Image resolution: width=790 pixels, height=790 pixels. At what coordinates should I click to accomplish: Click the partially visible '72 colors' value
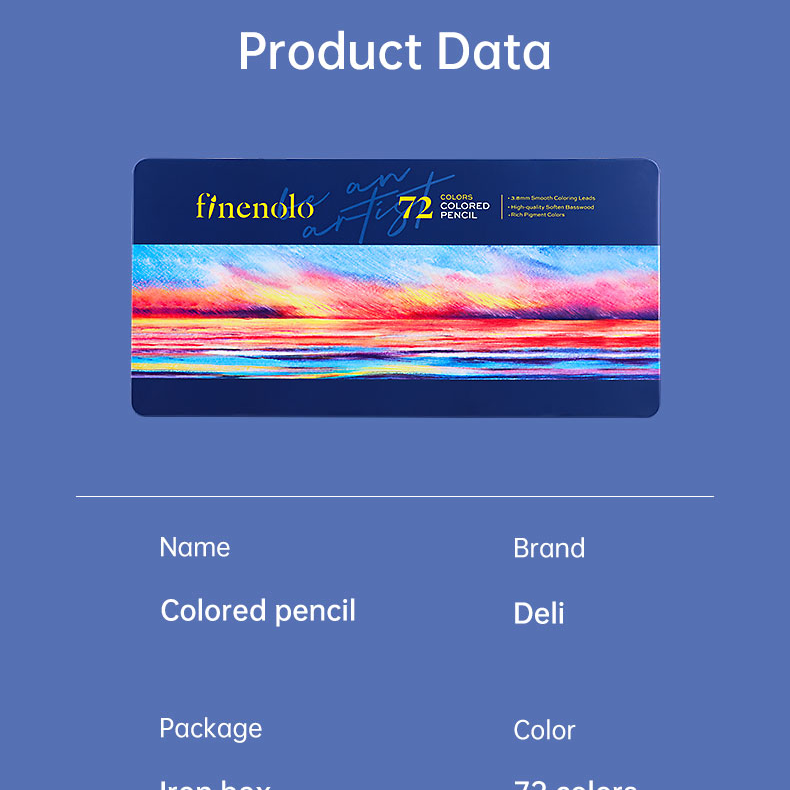(x=575, y=784)
